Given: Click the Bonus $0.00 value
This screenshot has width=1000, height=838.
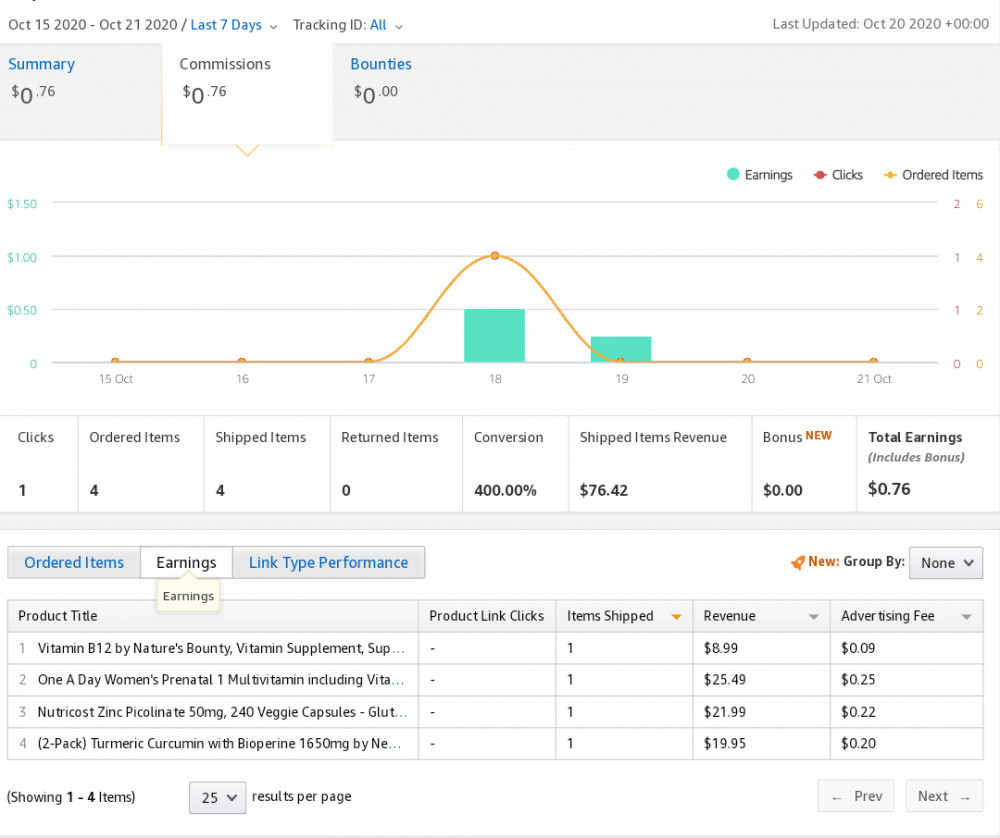Looking at the screenshot, I should click(x=783, y=490).
